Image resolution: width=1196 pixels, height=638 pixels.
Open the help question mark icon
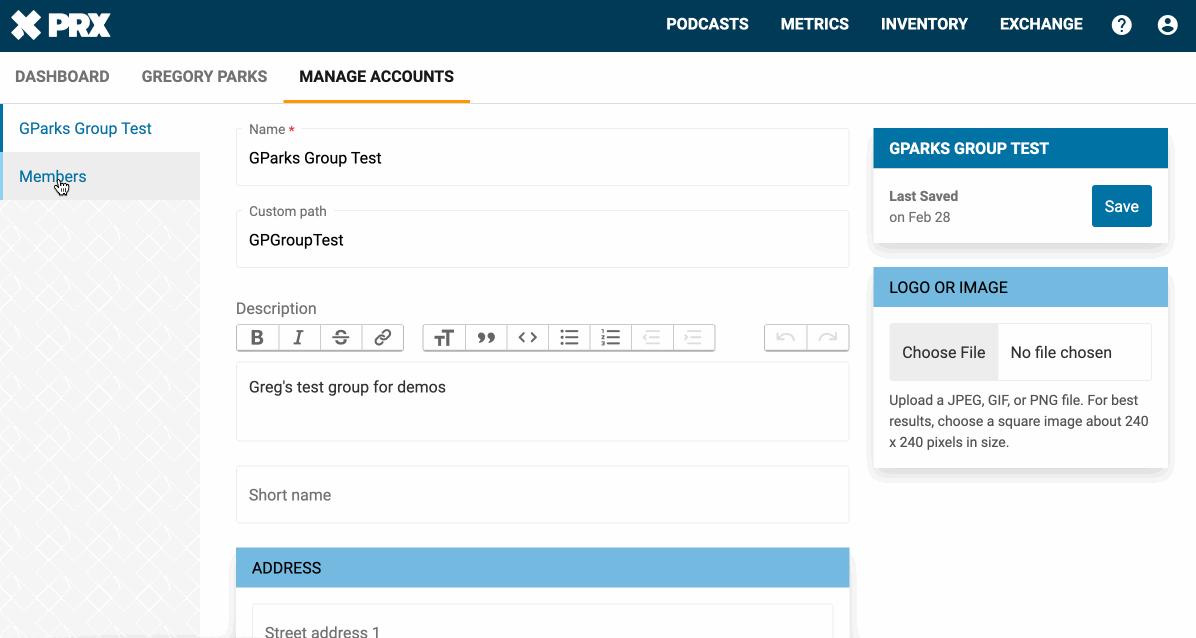1122,25
